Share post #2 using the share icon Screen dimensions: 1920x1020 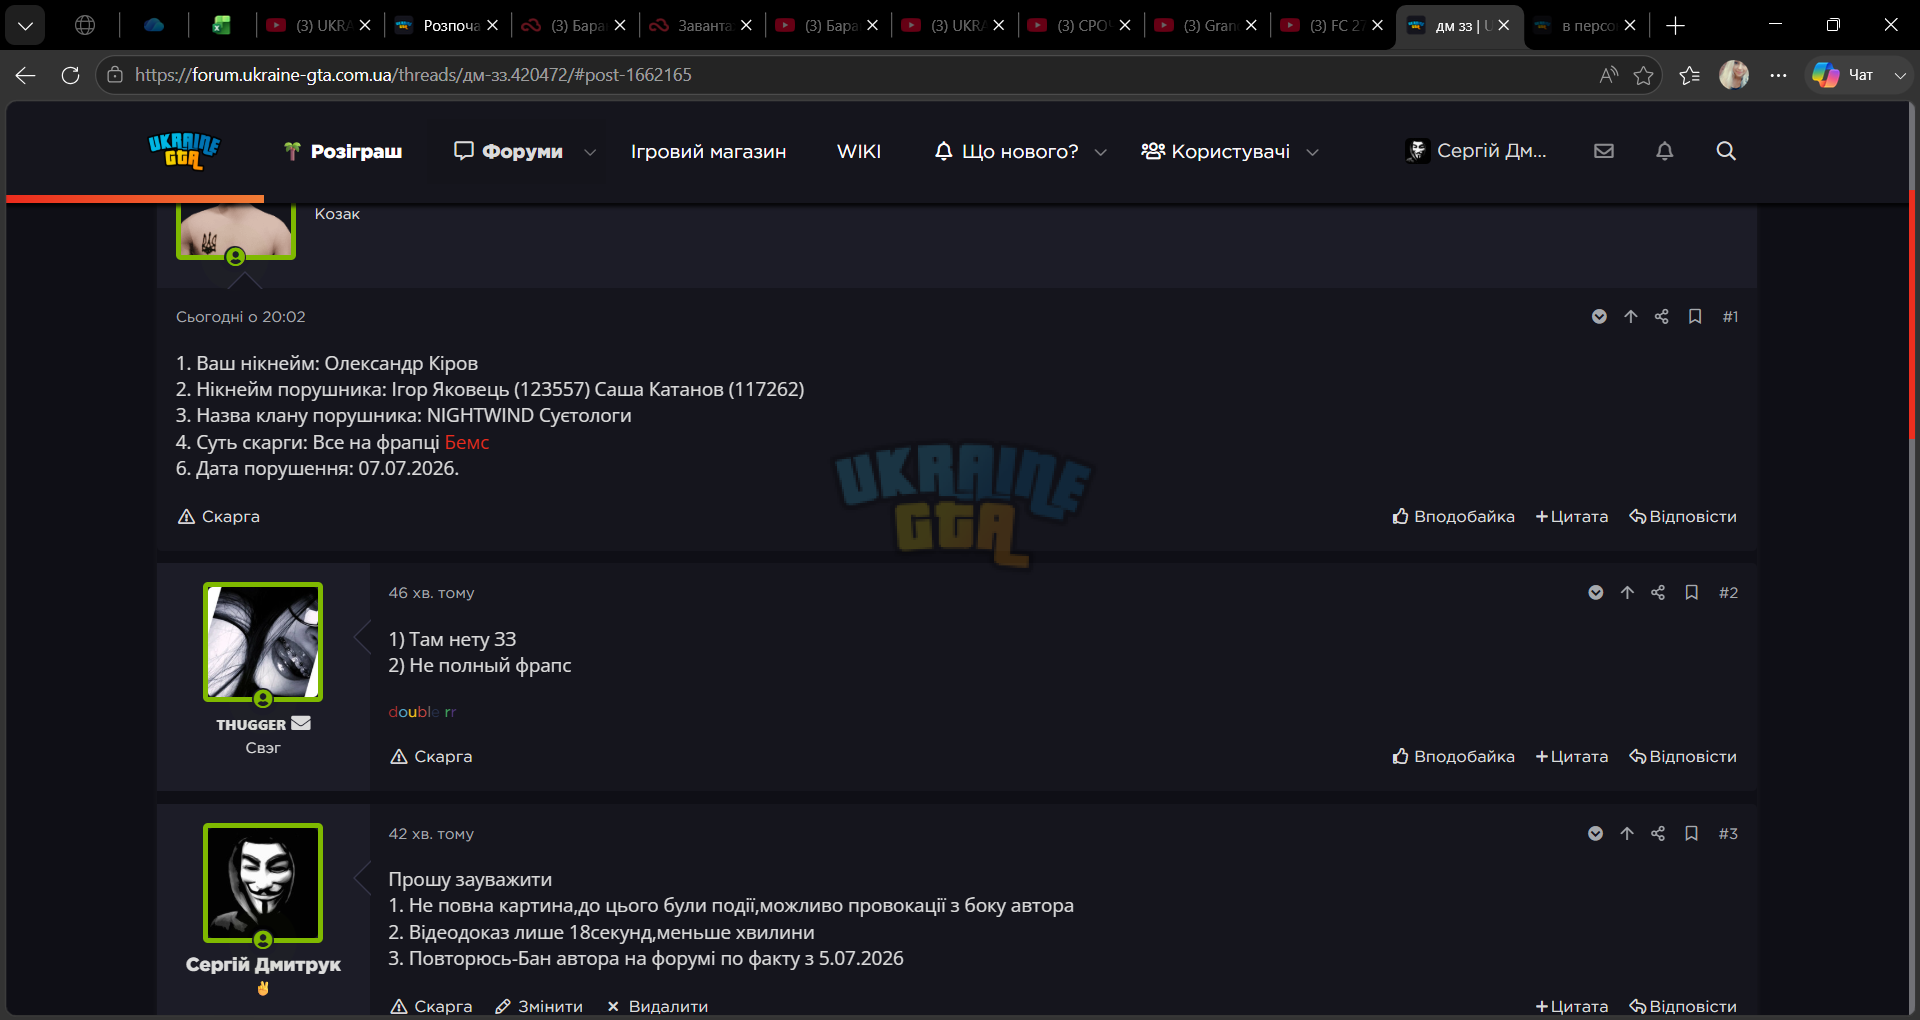coord(1658,593)
